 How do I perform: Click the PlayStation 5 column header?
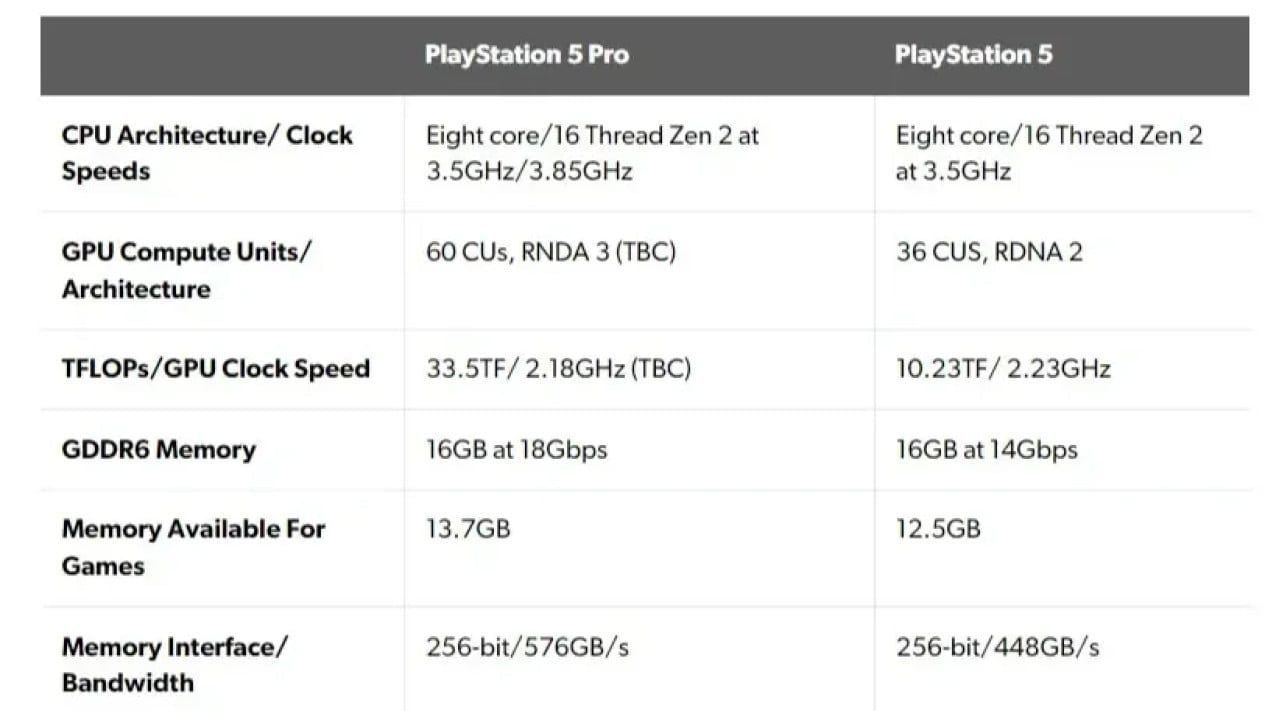(x=973, y=55)
